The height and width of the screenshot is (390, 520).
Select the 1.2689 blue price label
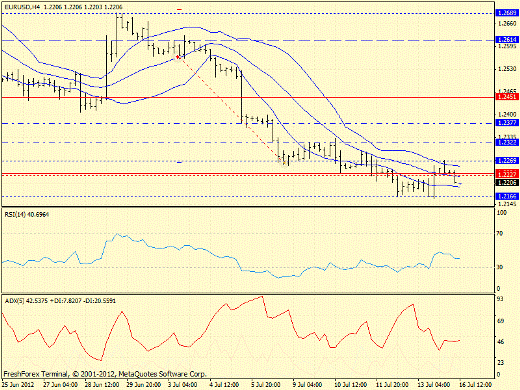pyautogui.click(x=507, y=13)
